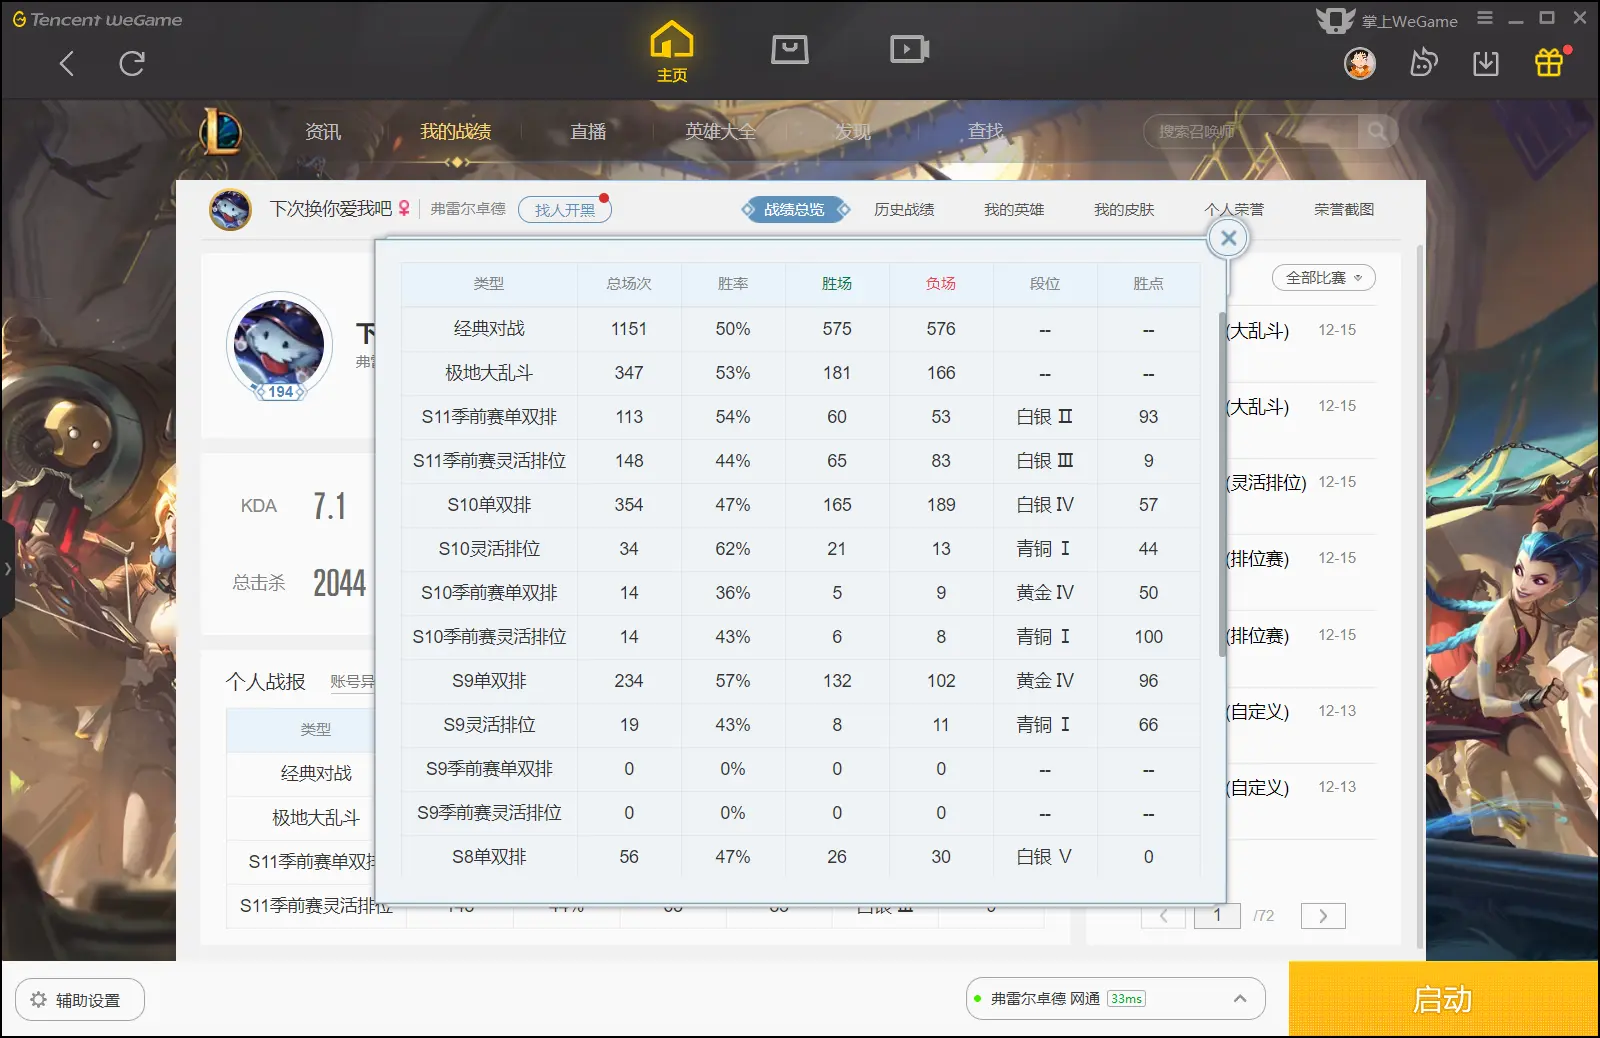Click the S9单双排 row in popup
This screenshot has height=1038, width=1600.
tap(801, 681)
